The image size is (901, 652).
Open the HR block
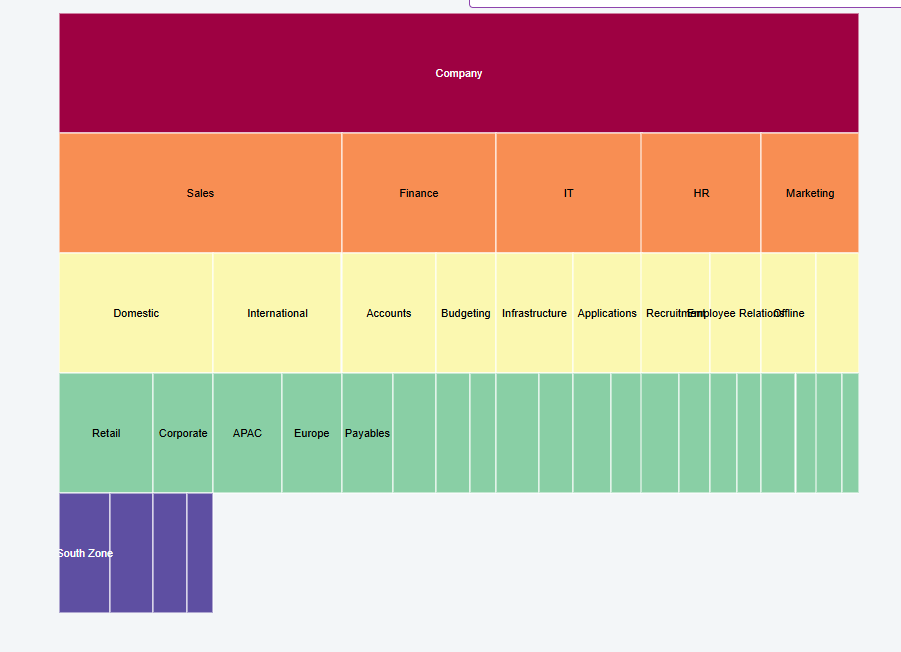(x=701, y=193)
